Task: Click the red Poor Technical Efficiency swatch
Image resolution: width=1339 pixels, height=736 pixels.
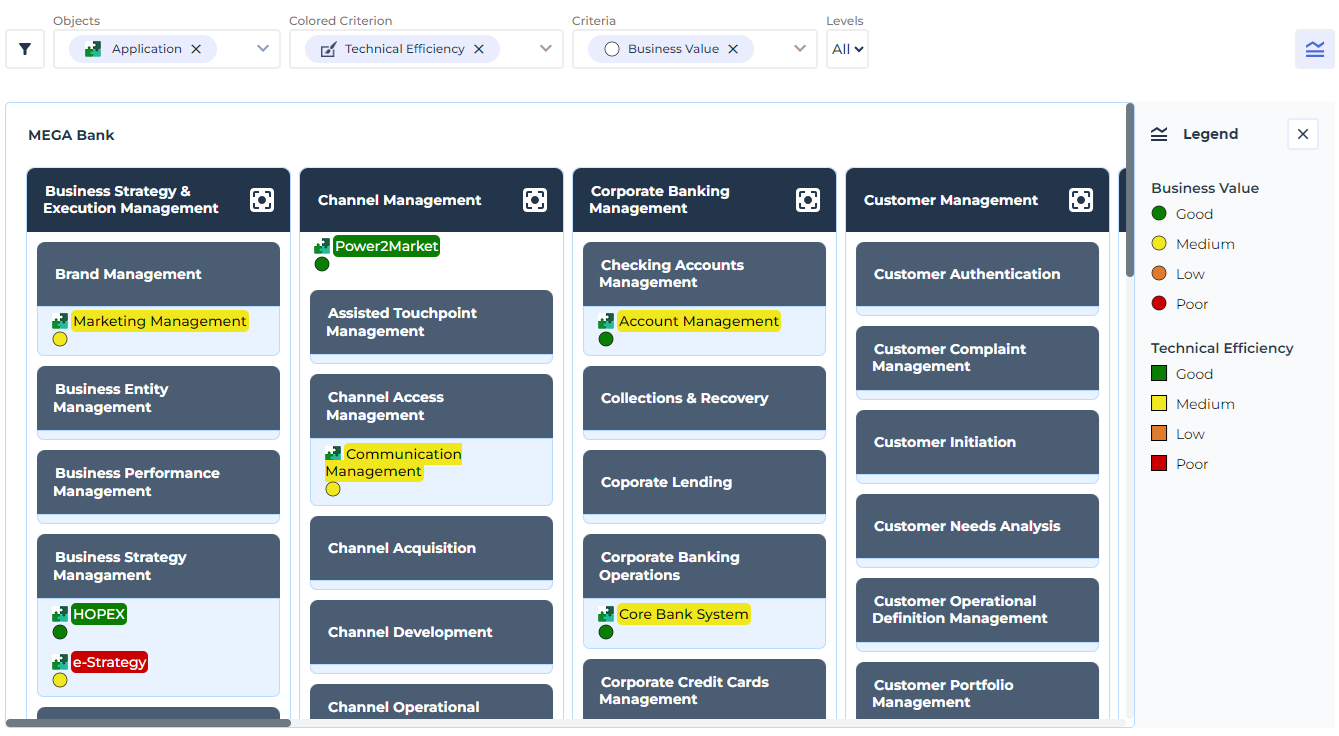Action: click(1159, 464)
